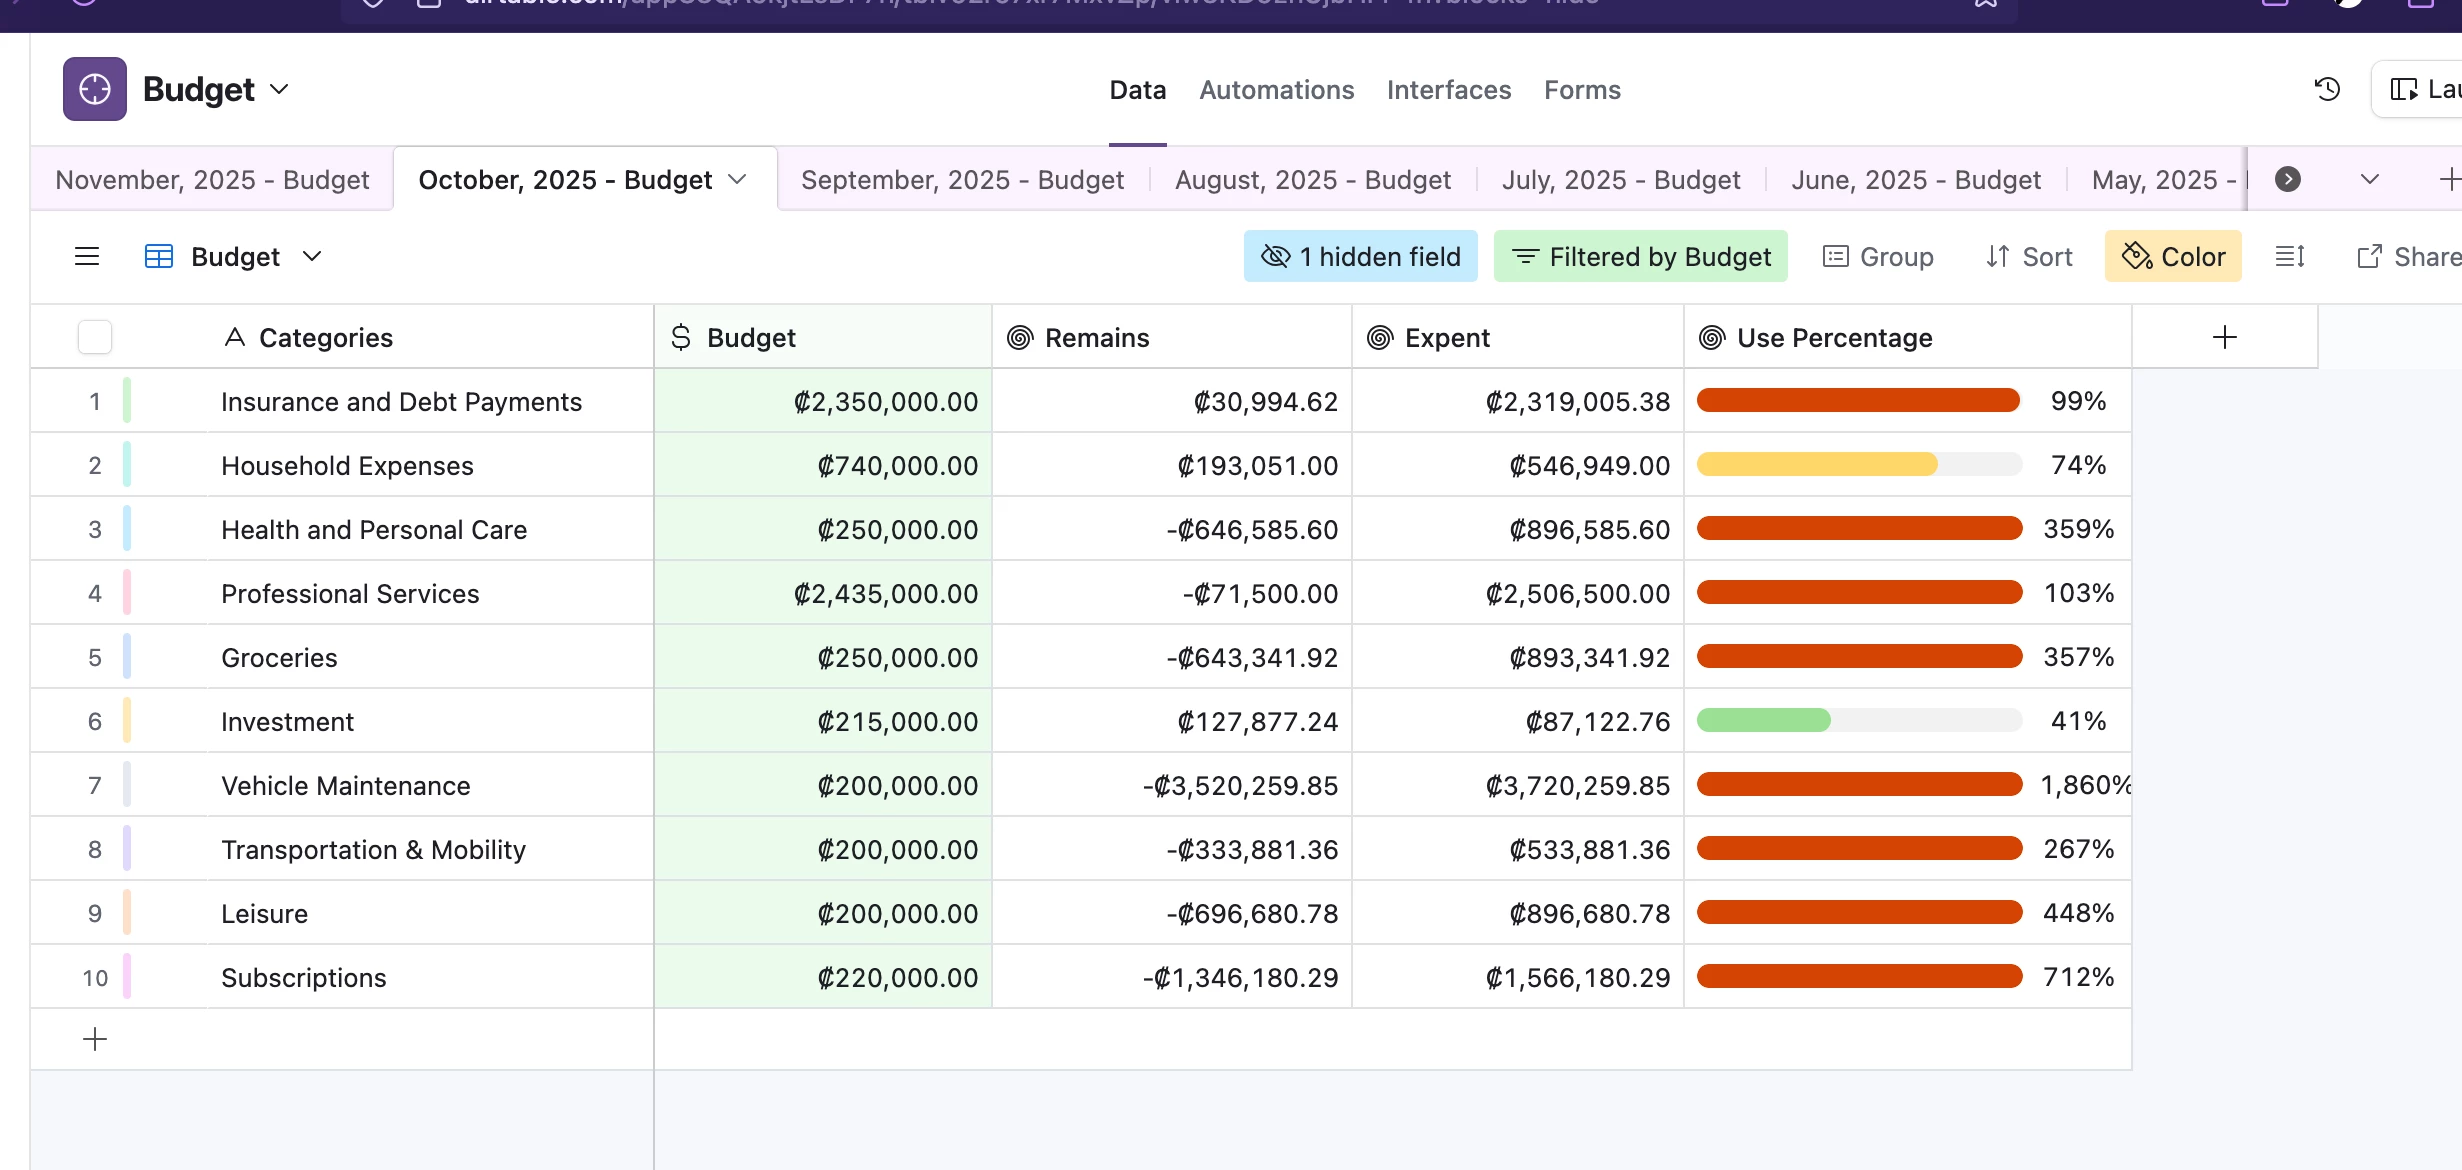Screen dimensions: 2462x1170
Task: Add a new row plus icon
Action: [95, 1040]
